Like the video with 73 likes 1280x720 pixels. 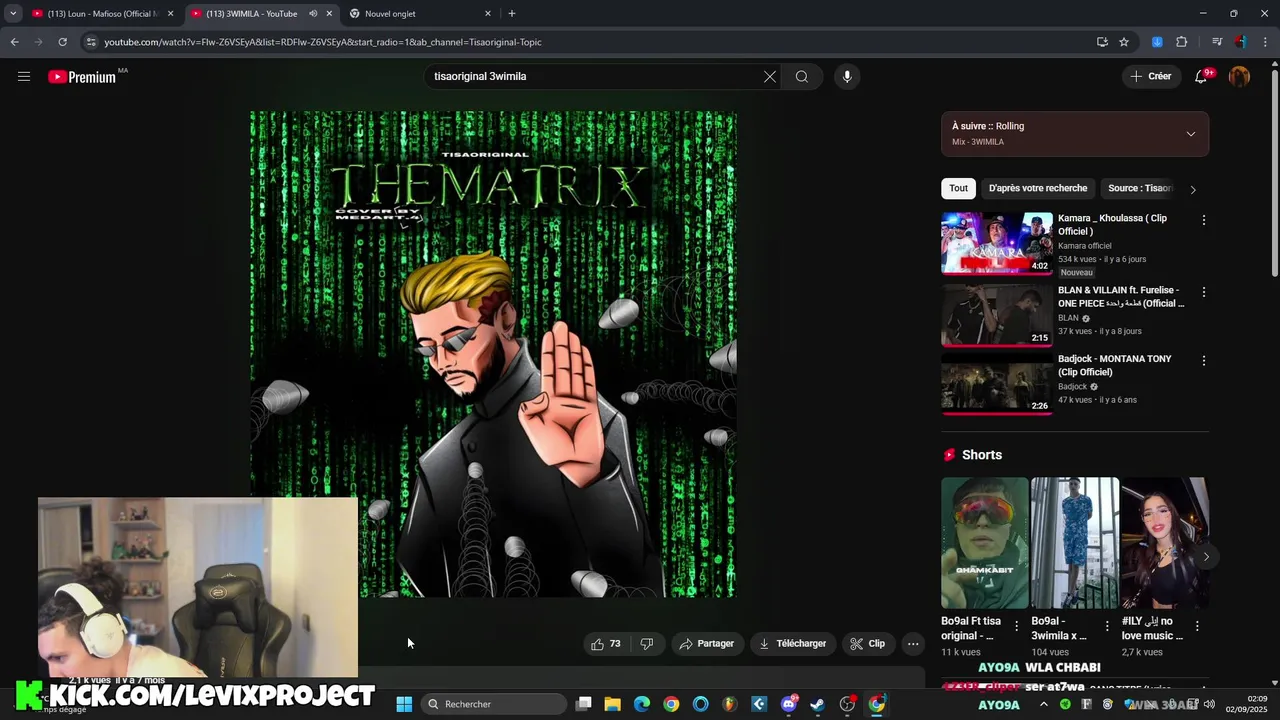pos(607,644)
